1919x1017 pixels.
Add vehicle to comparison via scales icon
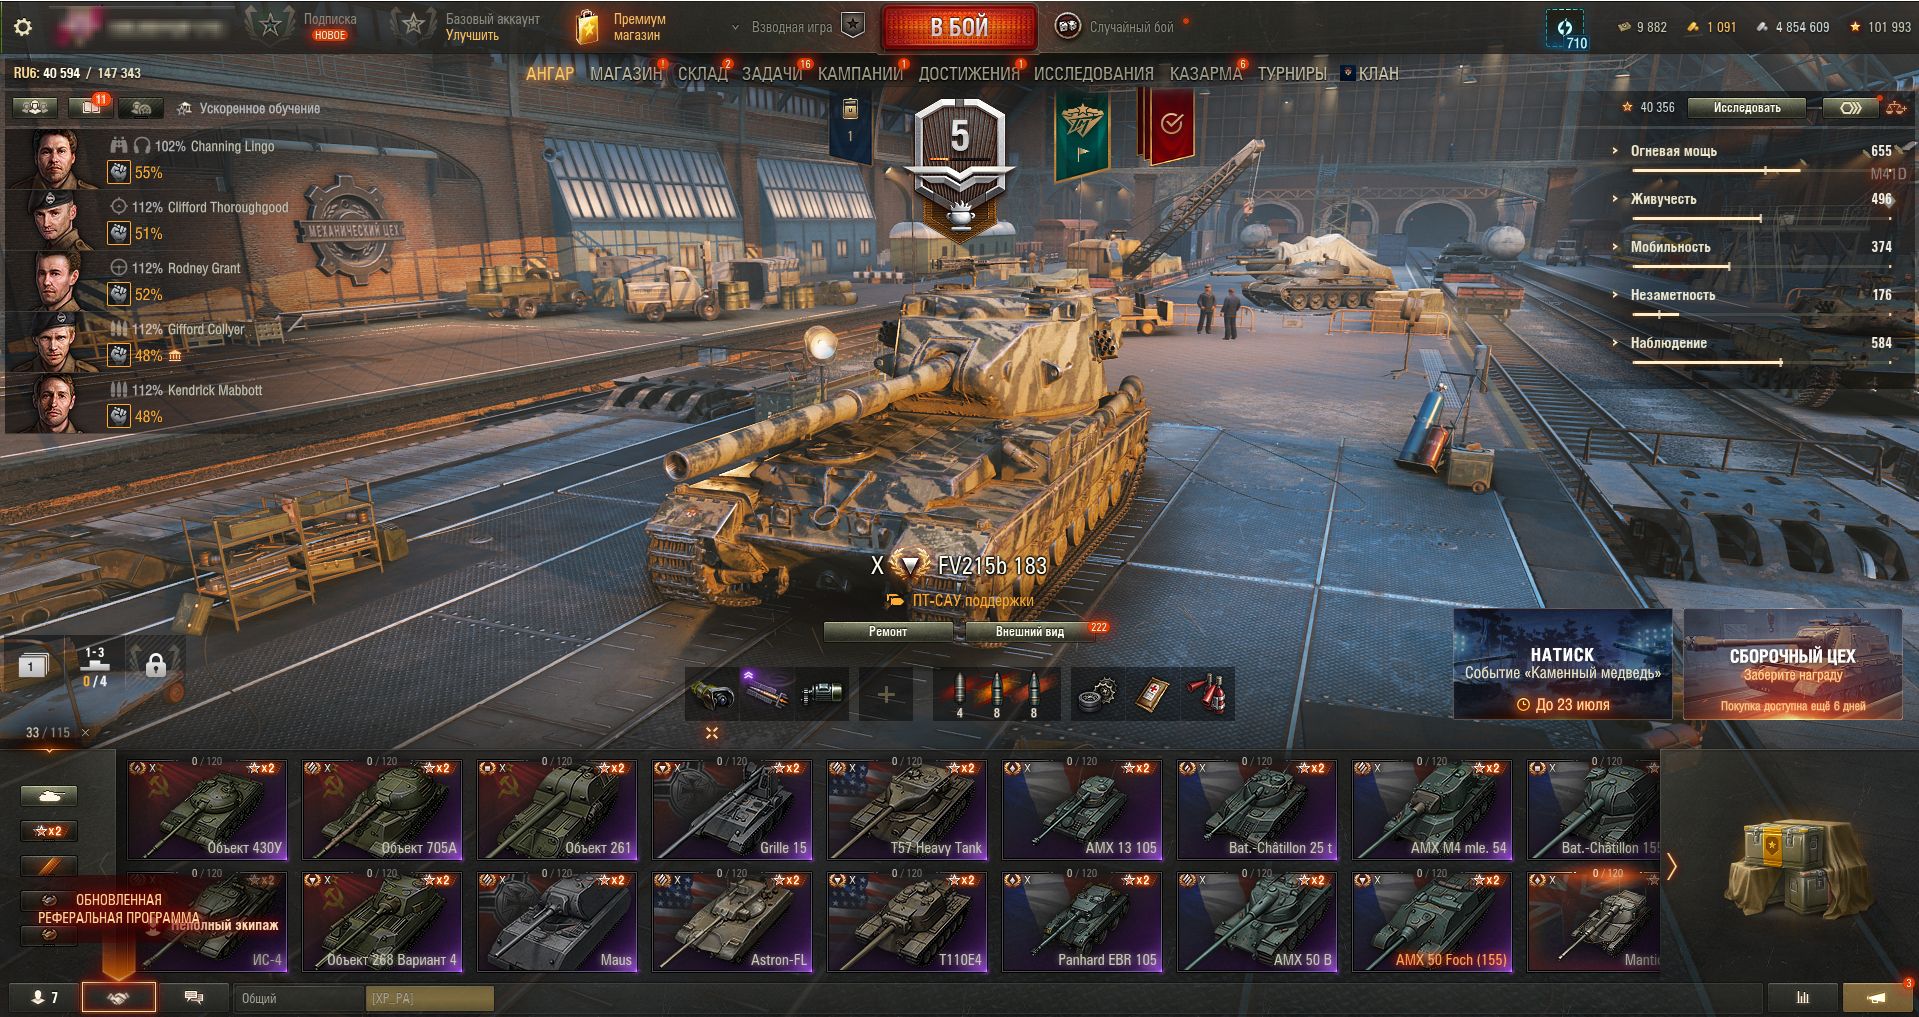click(1897, 107)
